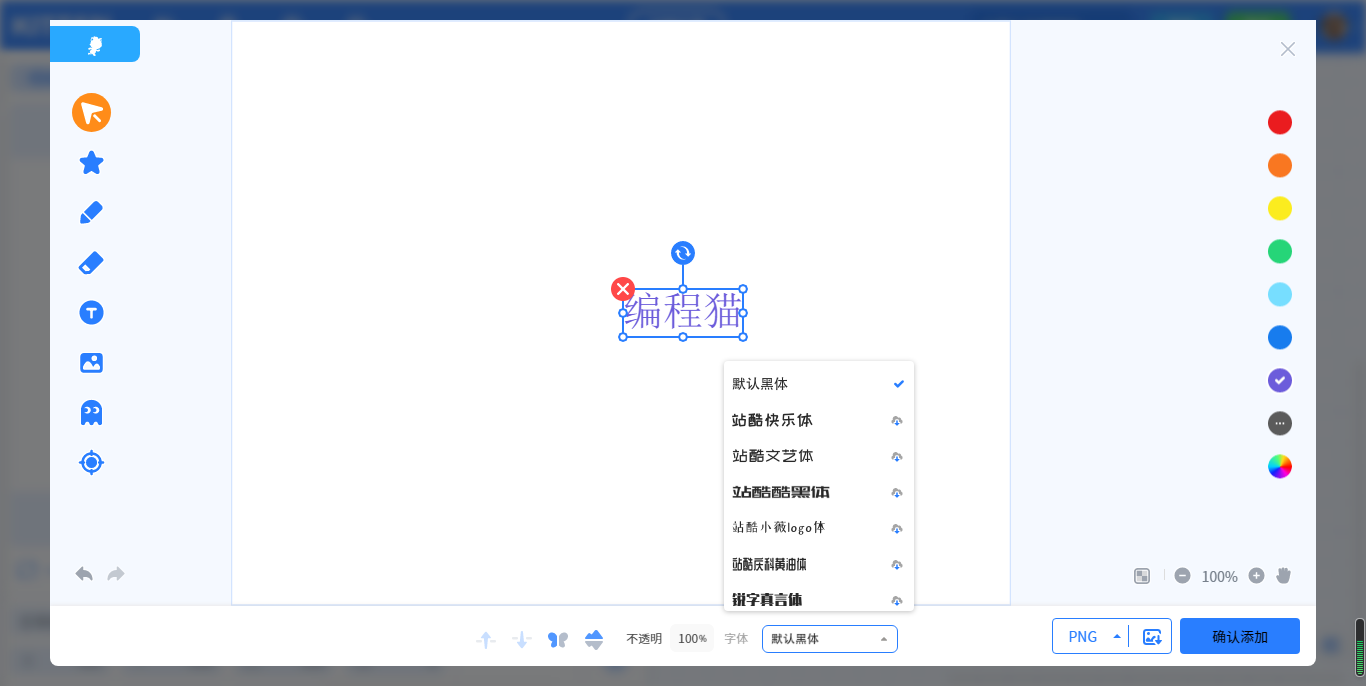Click the rotate handle above text
This screenshot has height=686, width=1366.
click(683, 253)
